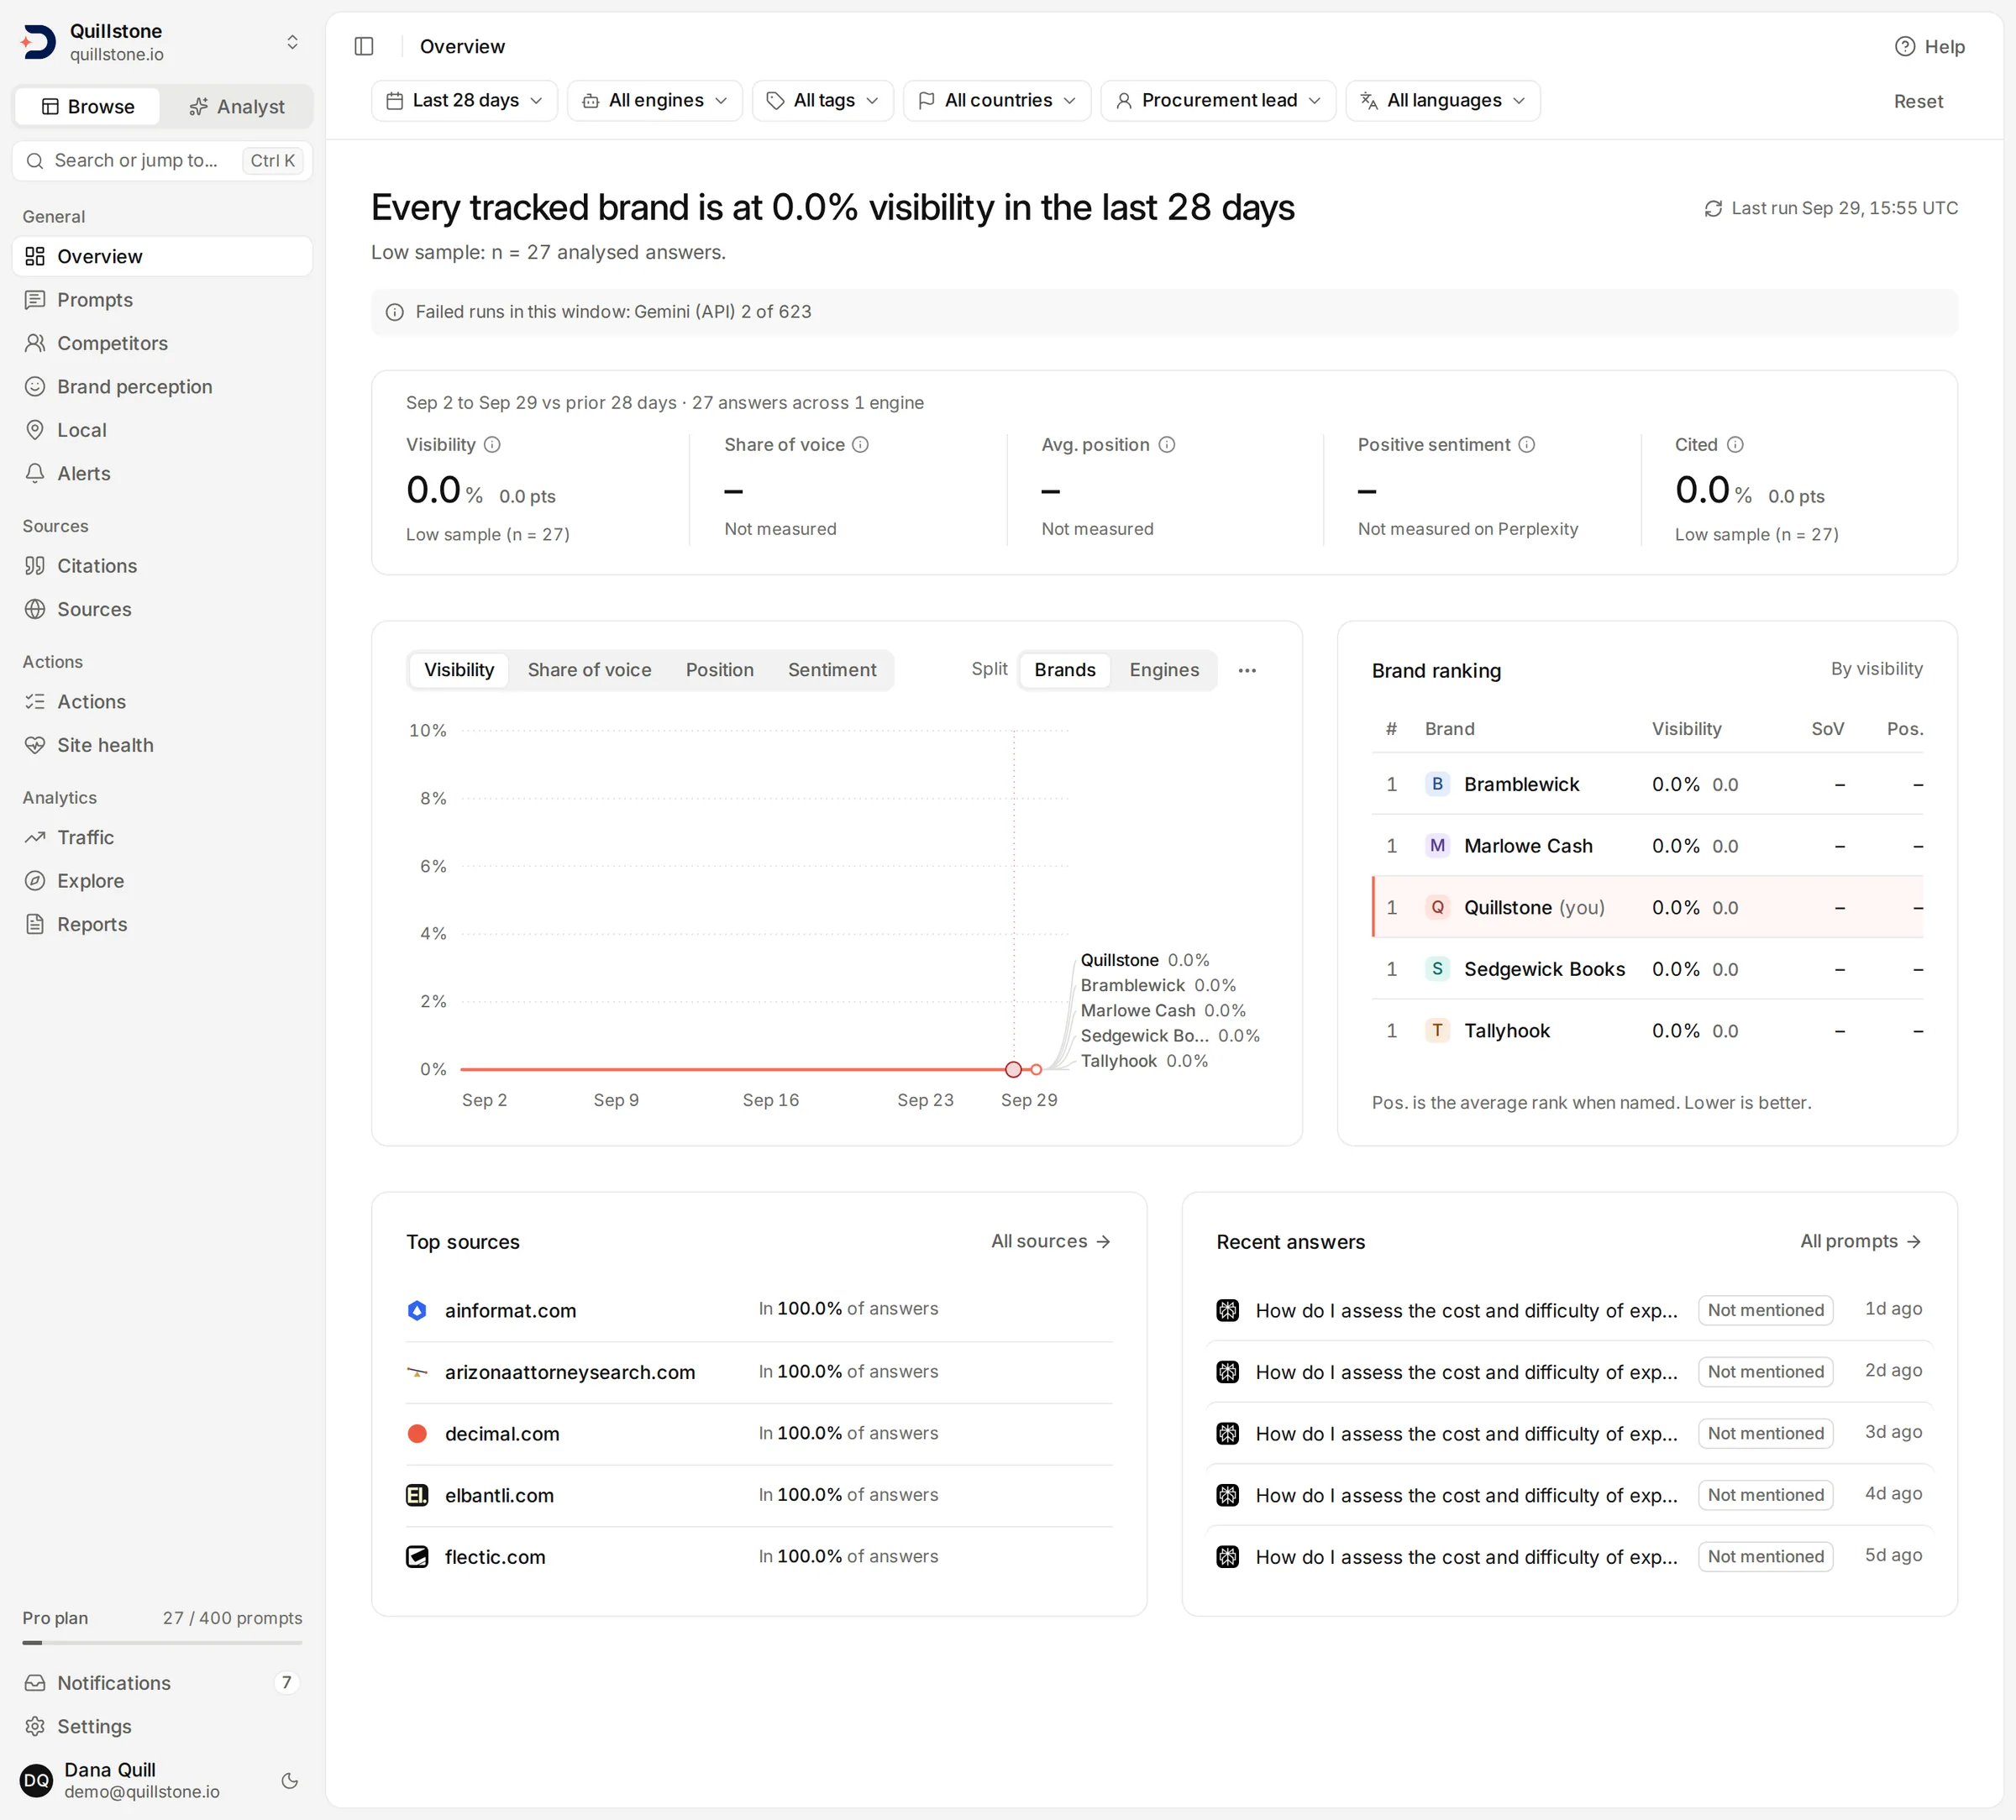Open Settings in the sidebar
The image size is (2016, 1820).
(162, 1726)
